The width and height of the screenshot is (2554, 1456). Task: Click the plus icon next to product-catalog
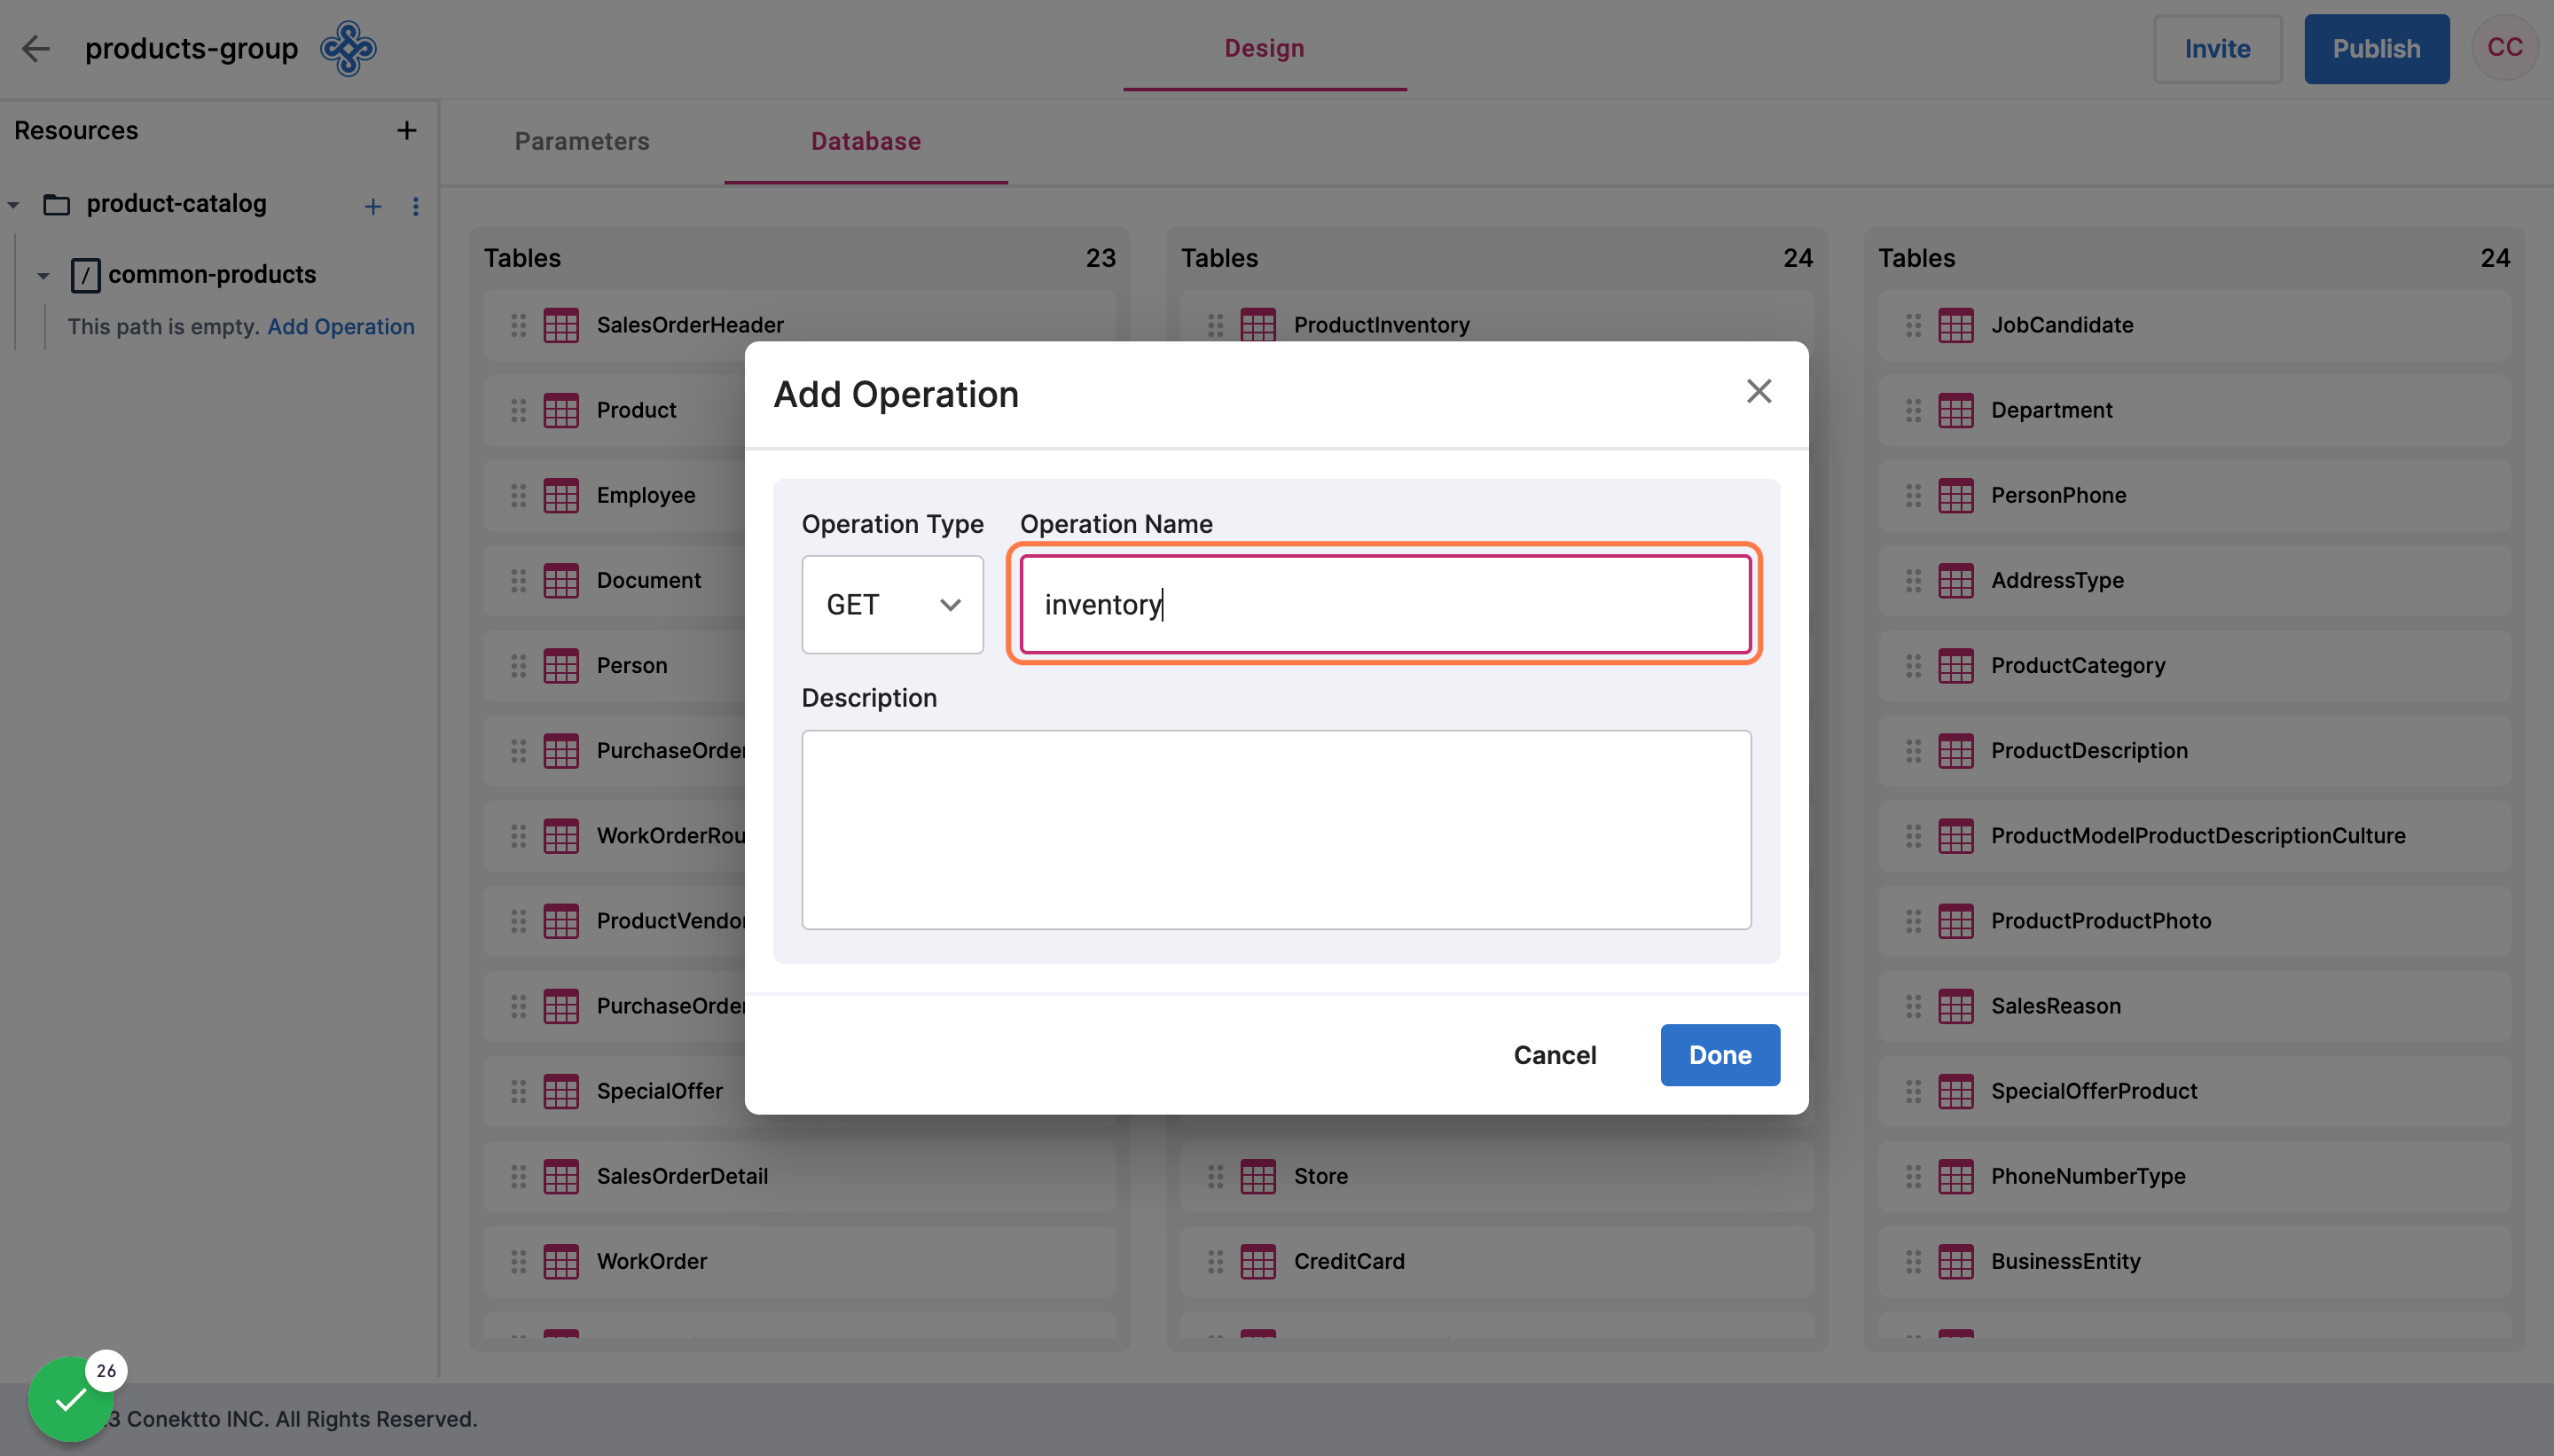pyautogui.click(x=372, y=206)
